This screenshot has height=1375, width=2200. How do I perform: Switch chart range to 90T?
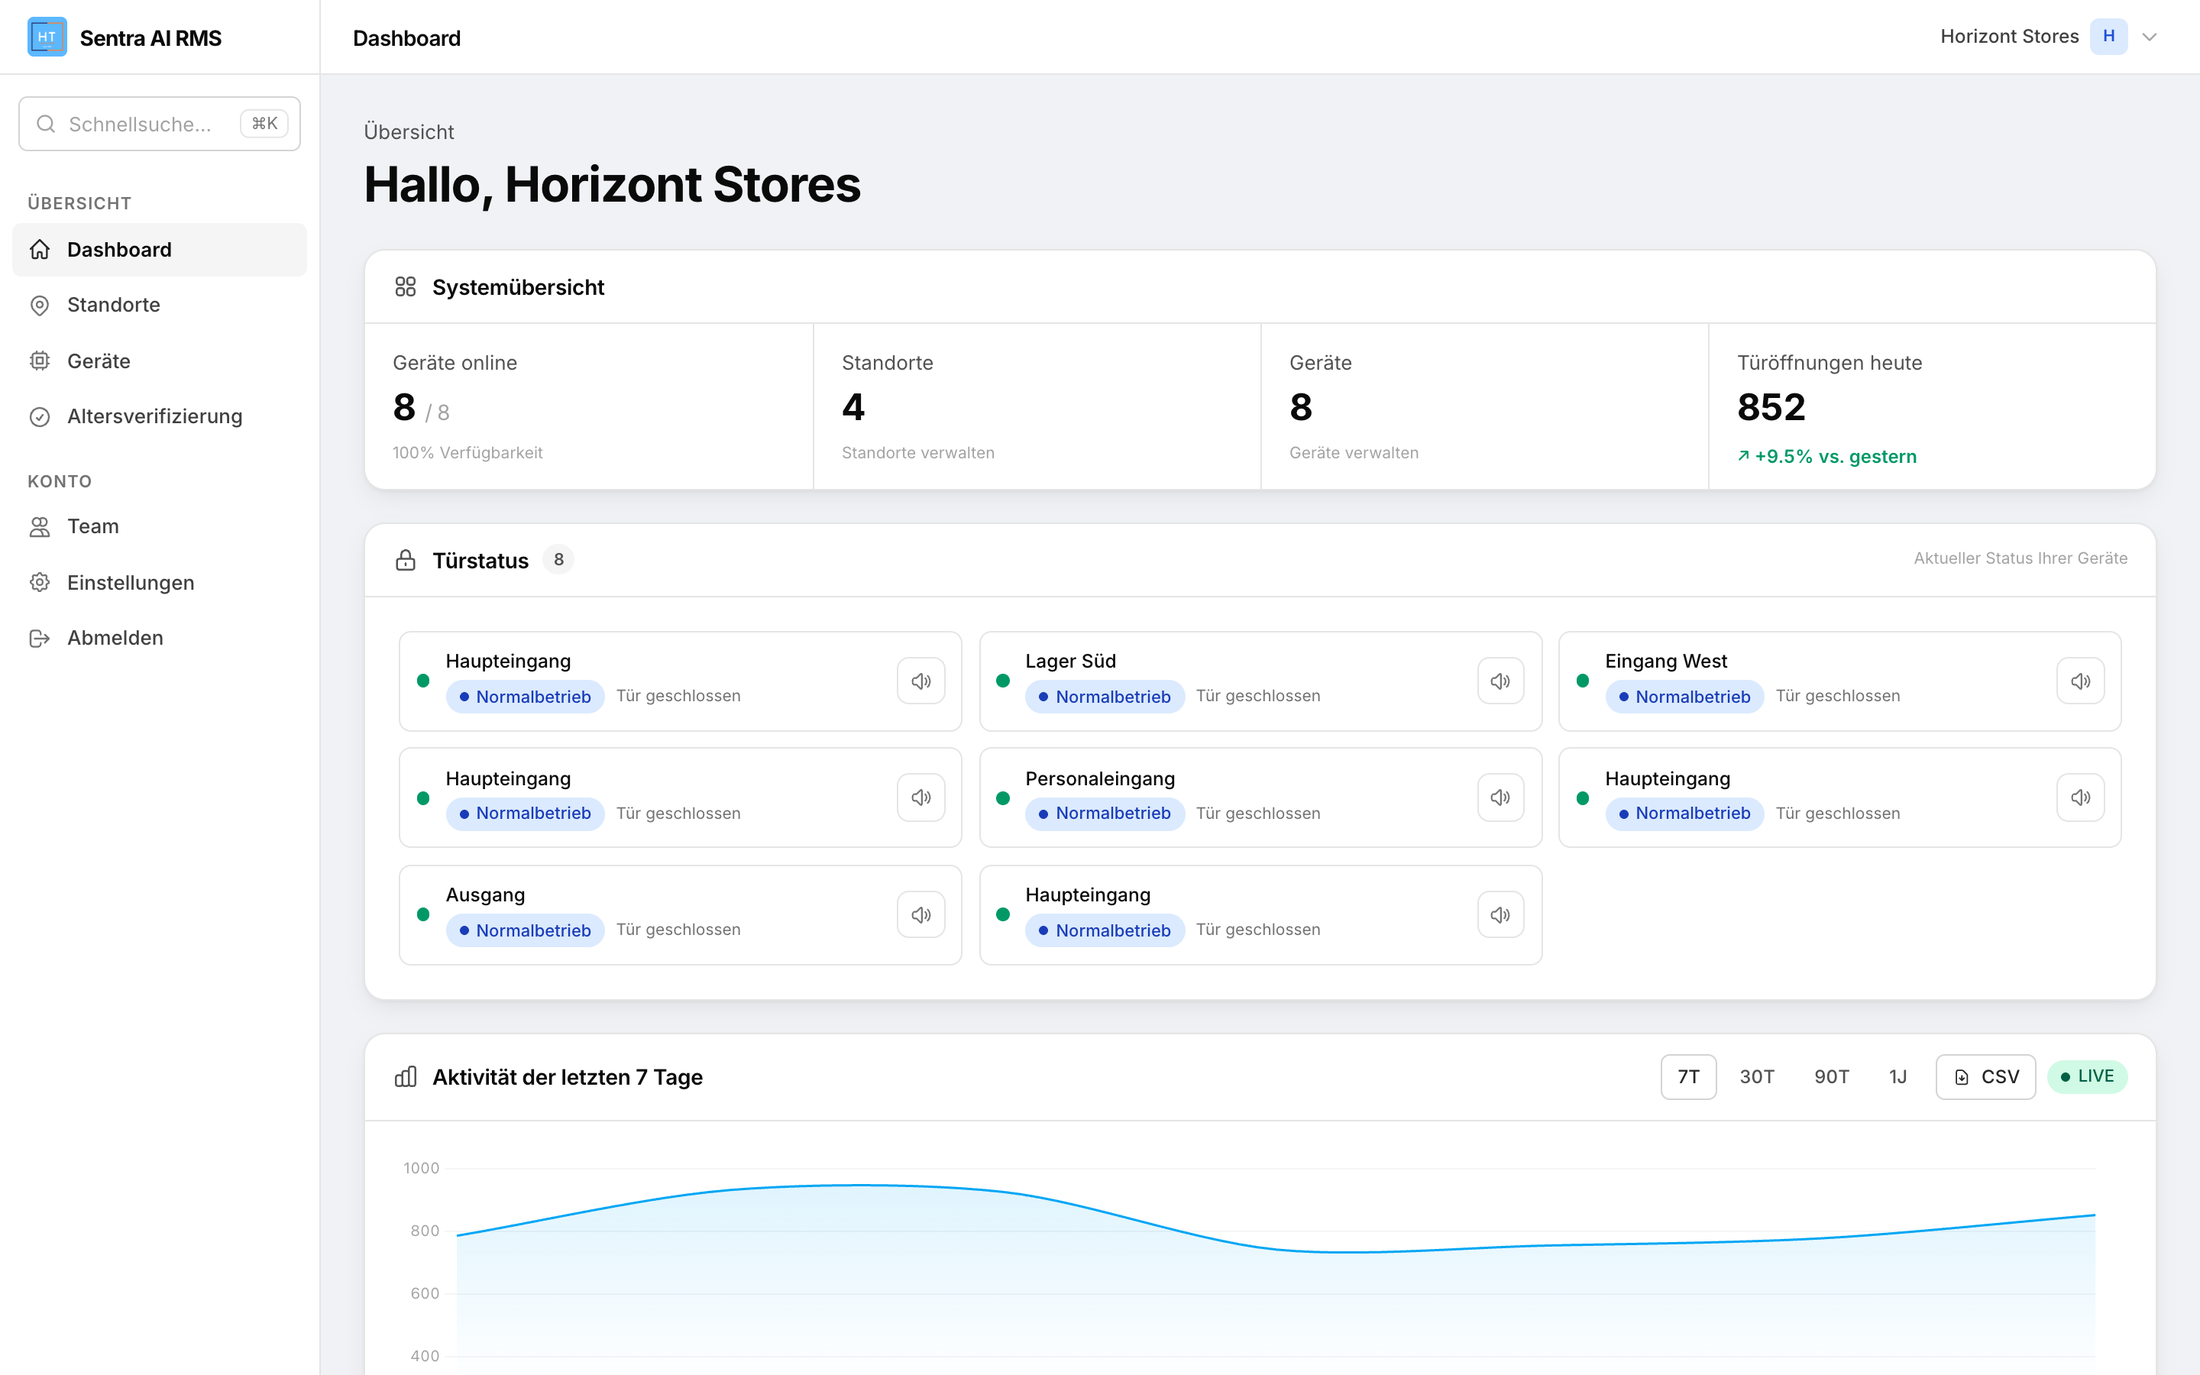point(1831,1077)
